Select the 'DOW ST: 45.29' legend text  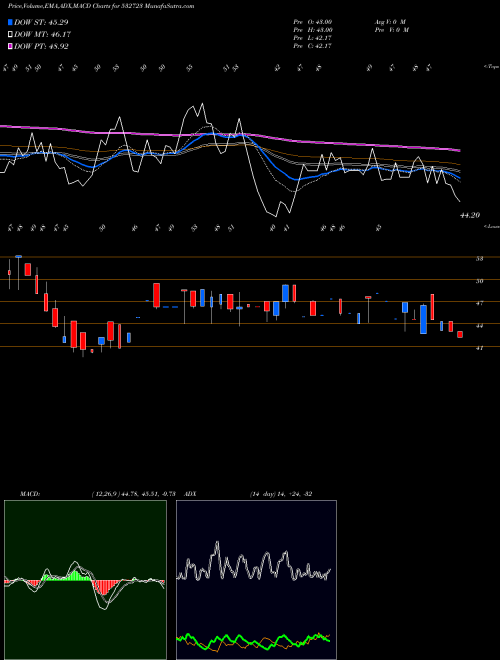(41, 22)
